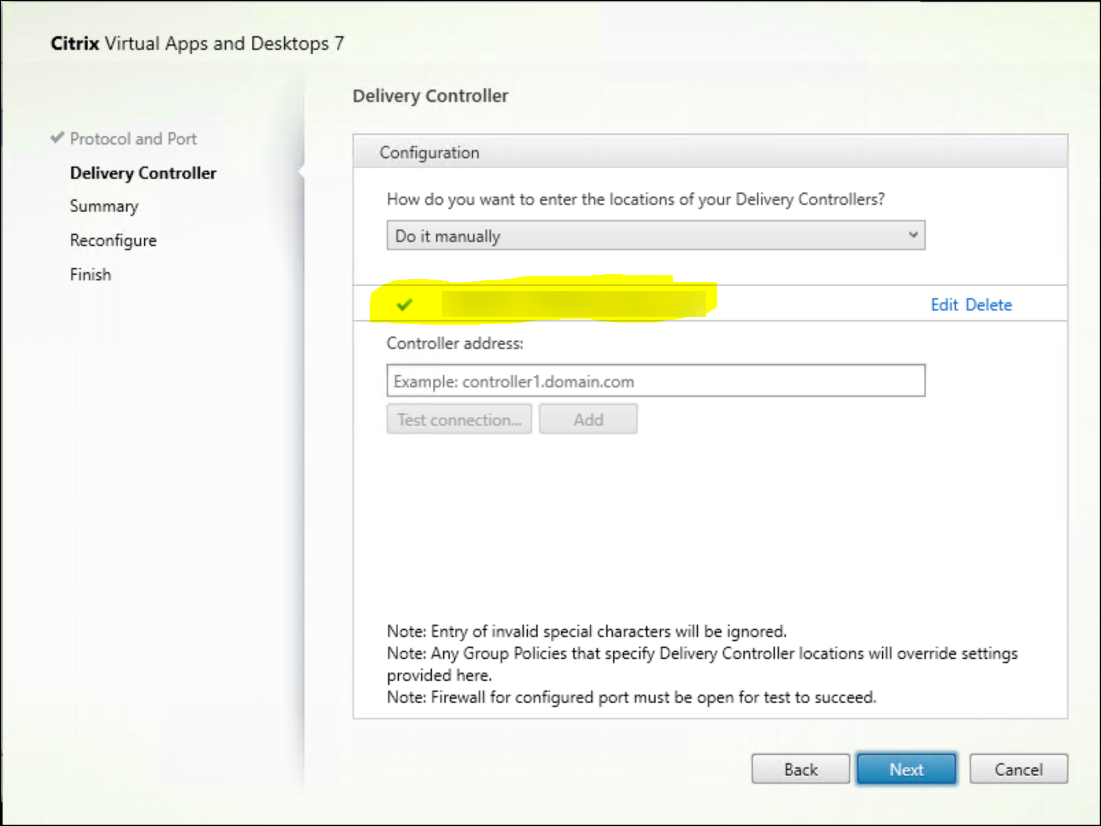Open the 'Do it manually' dropdown
The width and height of the screenshot is (1101, 826).
point(655,236)
